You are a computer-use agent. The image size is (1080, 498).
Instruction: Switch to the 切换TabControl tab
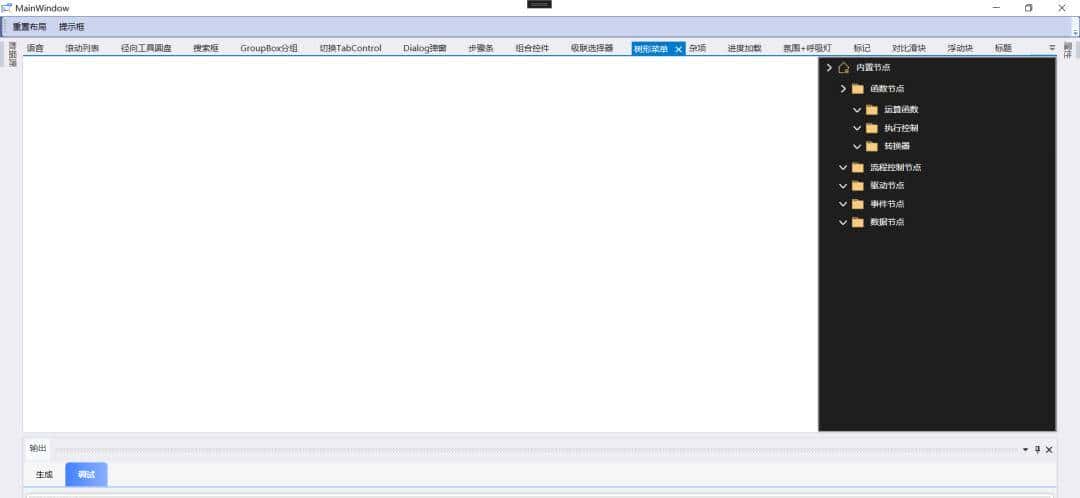(x=351, y=48)
